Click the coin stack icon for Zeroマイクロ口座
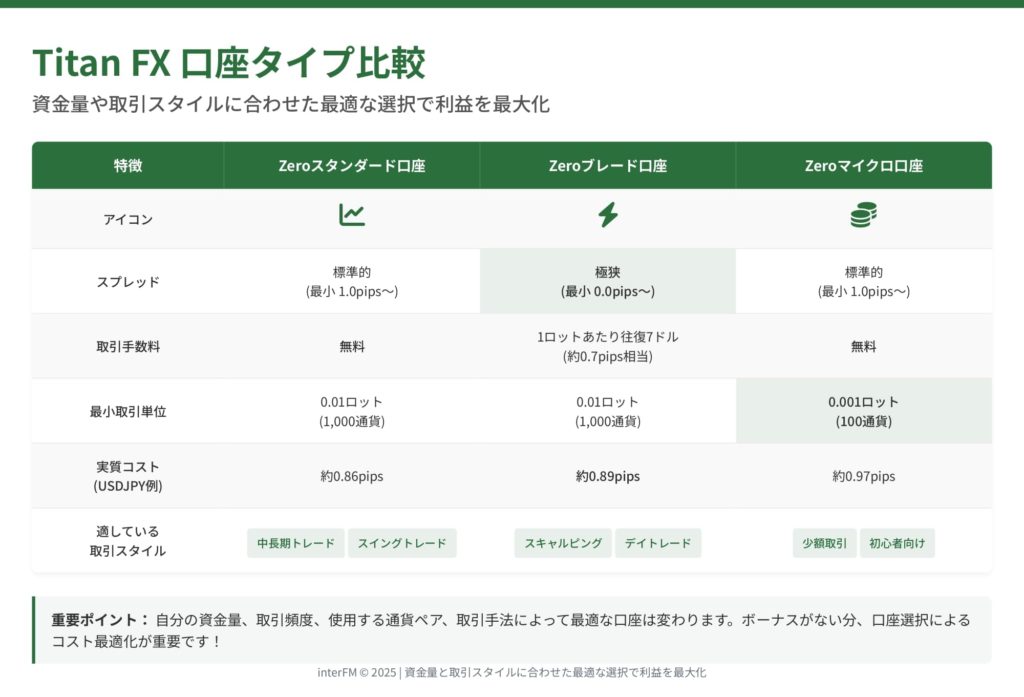The image size is (1024, 697). pos(863,215)
